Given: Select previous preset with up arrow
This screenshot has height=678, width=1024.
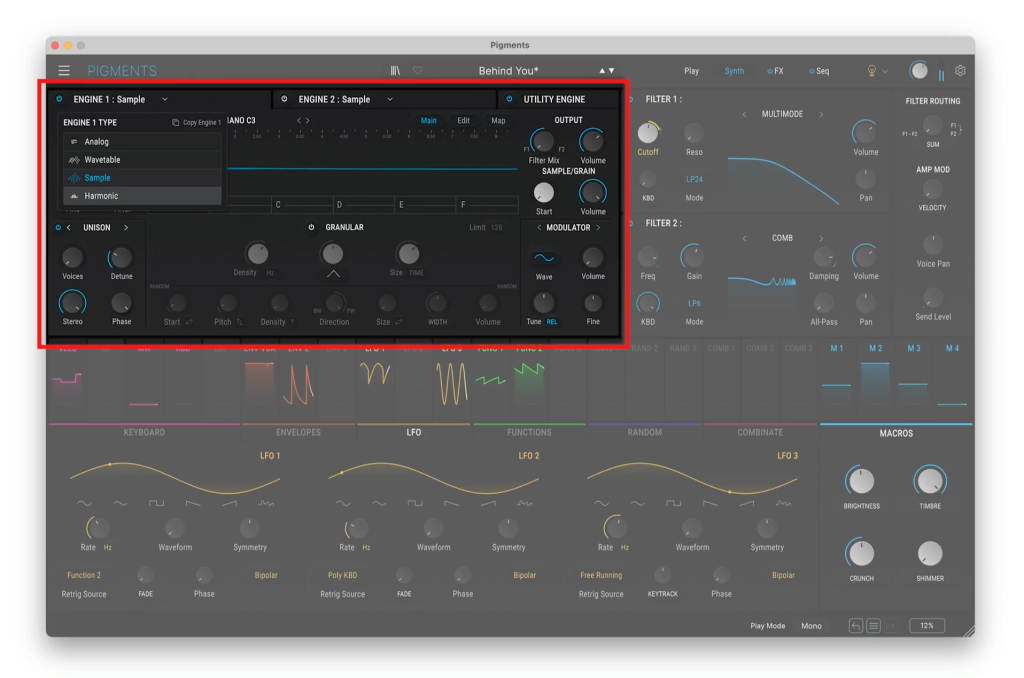Looking at the screenshot, I should (602, 71).
